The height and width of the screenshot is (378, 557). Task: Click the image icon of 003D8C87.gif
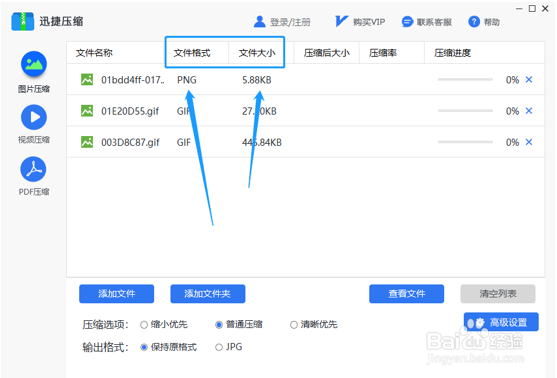(x=87, y=142)
